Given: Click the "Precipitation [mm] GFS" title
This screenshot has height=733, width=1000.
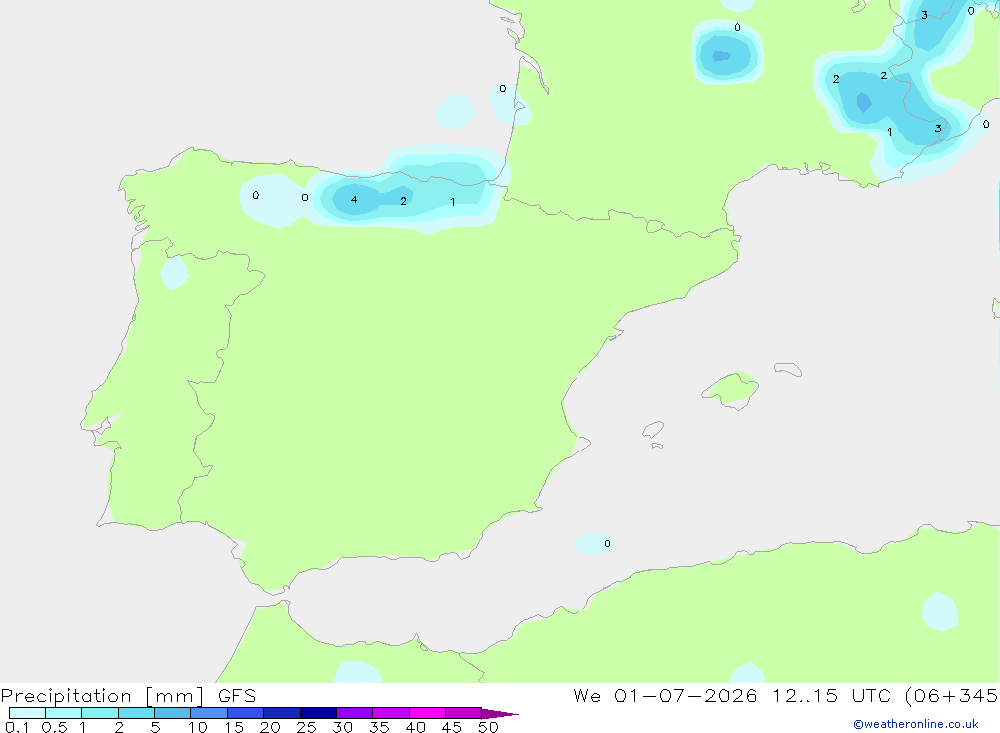Looking at the screenshot, I should click(x=128, y=695).
